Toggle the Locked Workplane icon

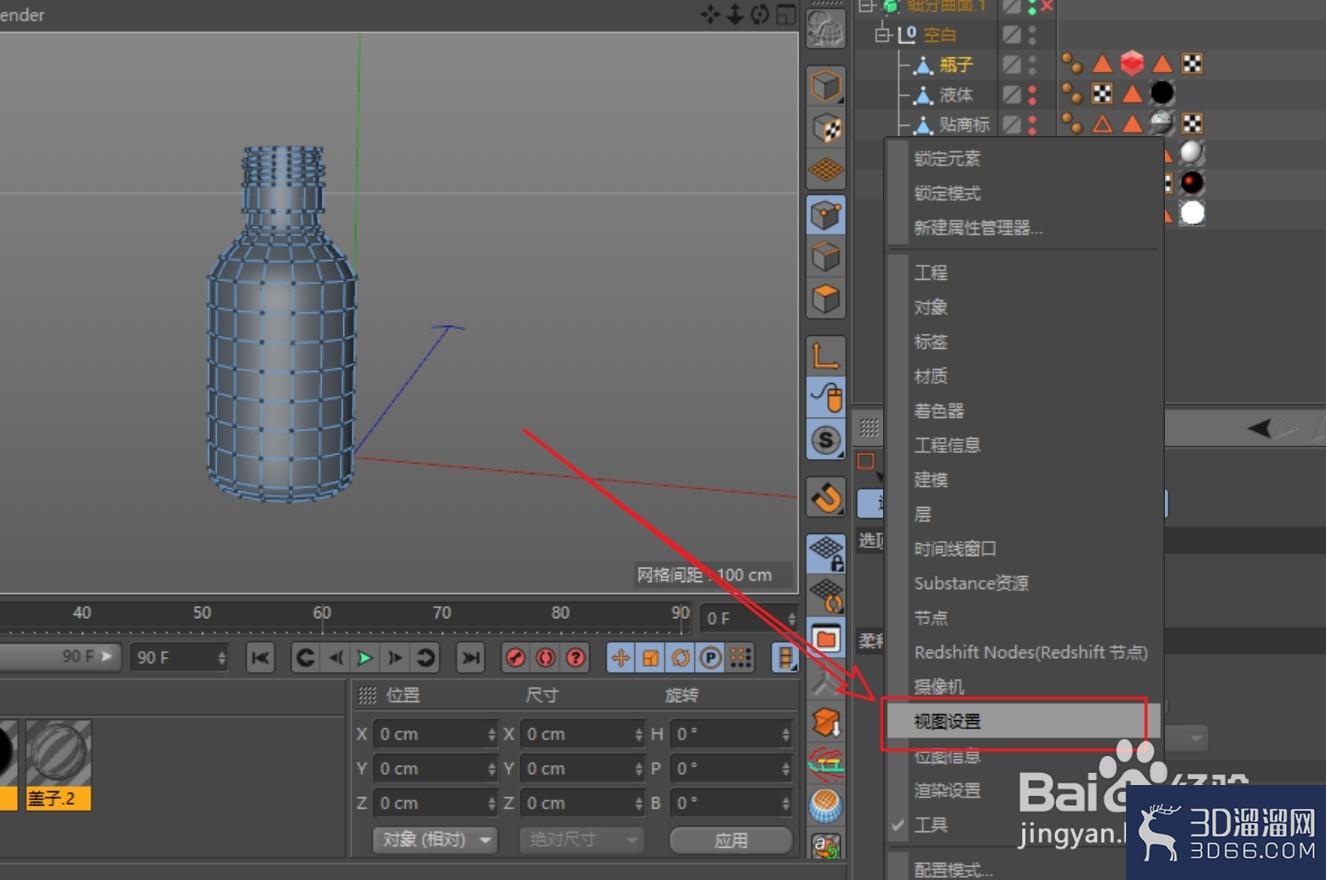(826, 552)
